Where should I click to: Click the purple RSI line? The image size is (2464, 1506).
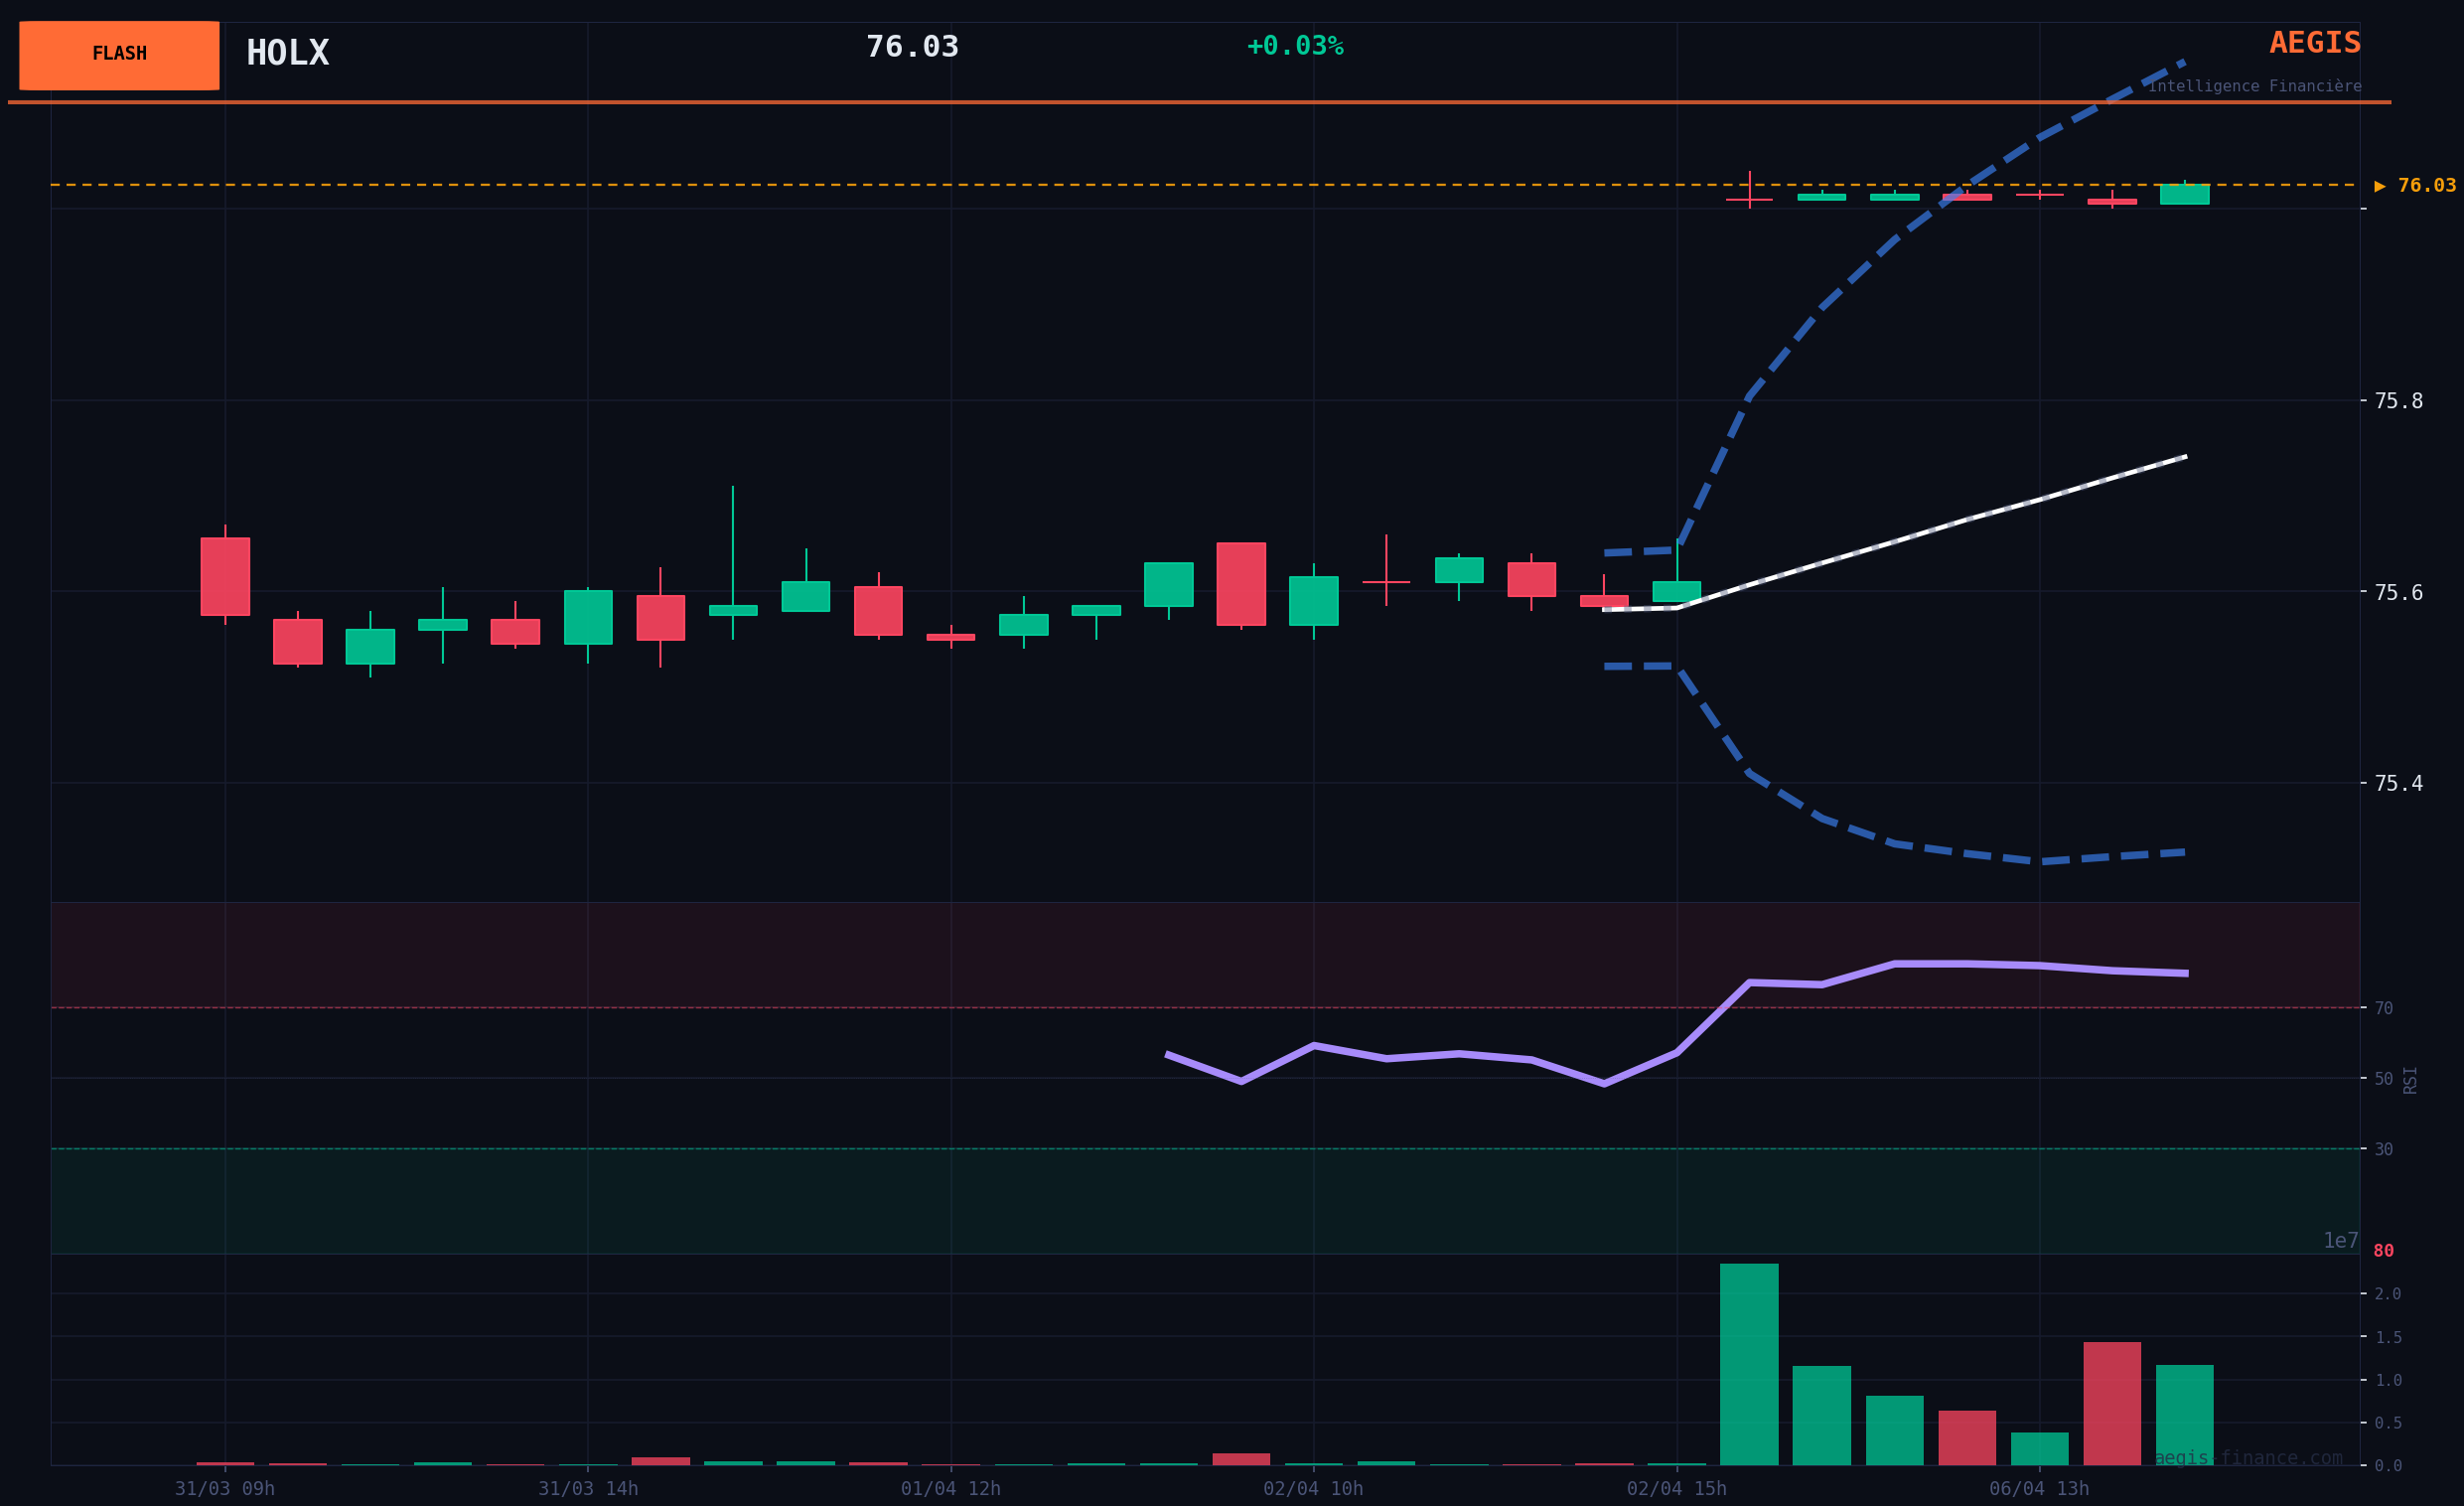(x=1458, y=1053)
